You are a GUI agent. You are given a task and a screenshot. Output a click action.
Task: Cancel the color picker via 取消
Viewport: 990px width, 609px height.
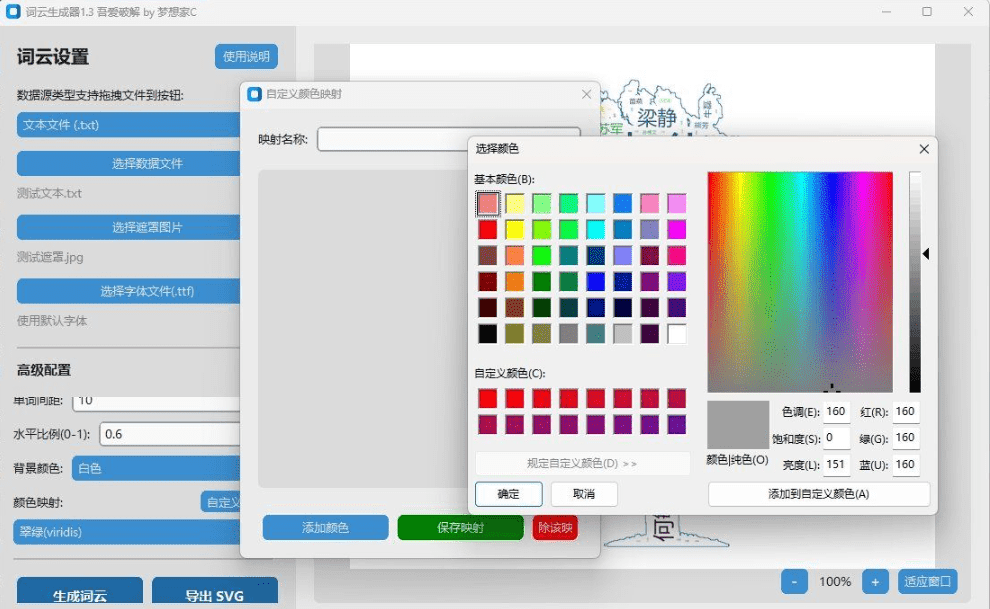[584, 493]
